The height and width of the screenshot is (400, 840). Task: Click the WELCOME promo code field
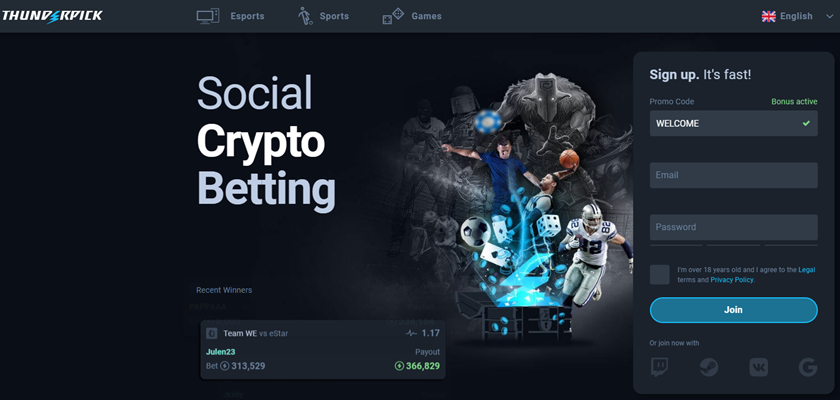coord(733,123)
